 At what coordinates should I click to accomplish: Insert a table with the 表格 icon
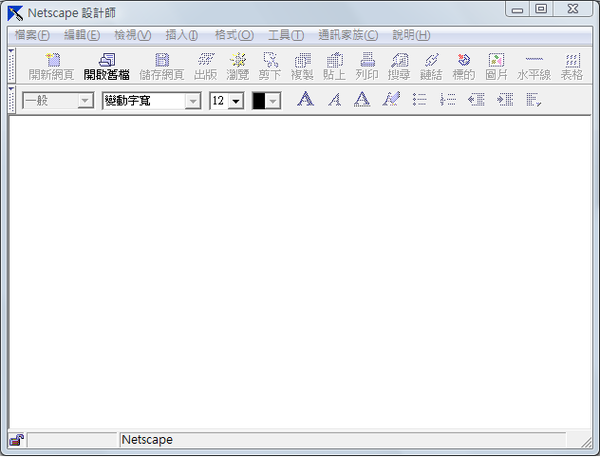(572, 66)
